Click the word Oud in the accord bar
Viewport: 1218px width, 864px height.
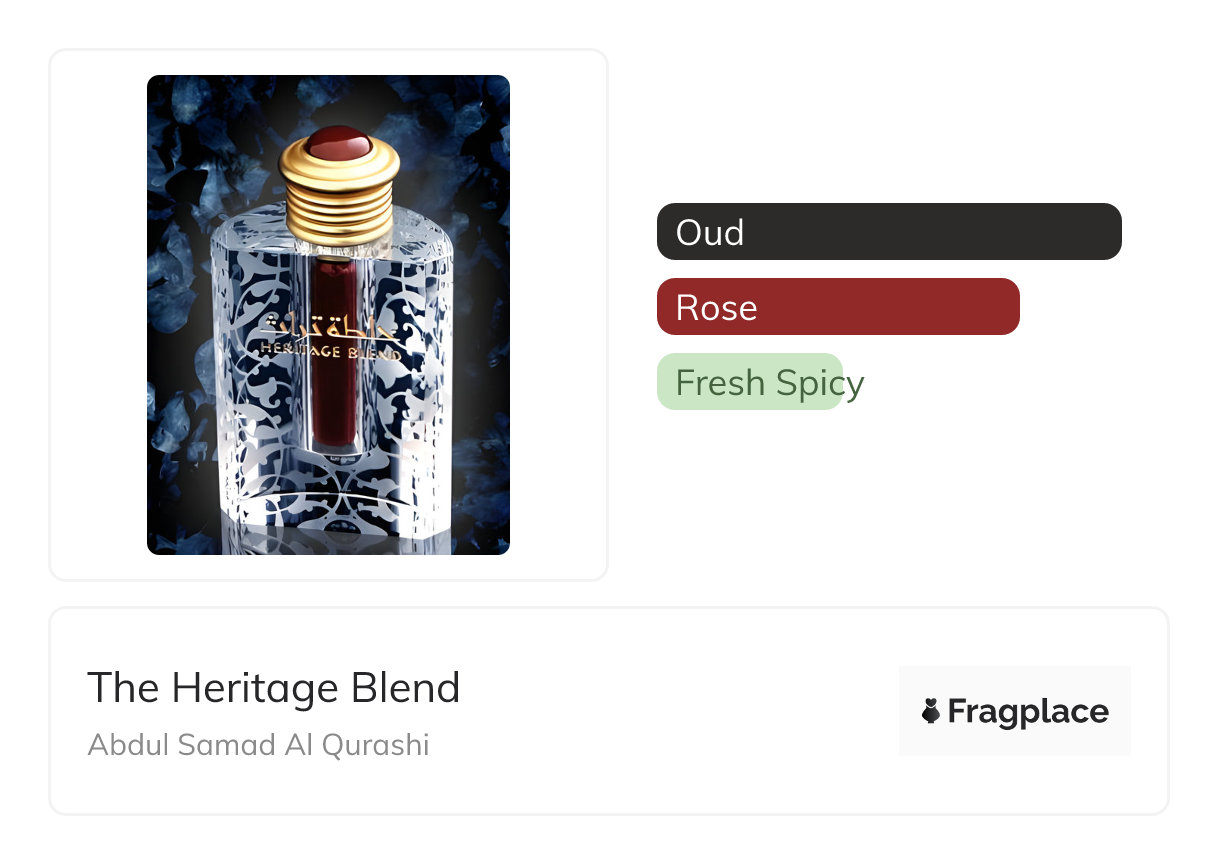pyautogui.click(x=710, y=232)
